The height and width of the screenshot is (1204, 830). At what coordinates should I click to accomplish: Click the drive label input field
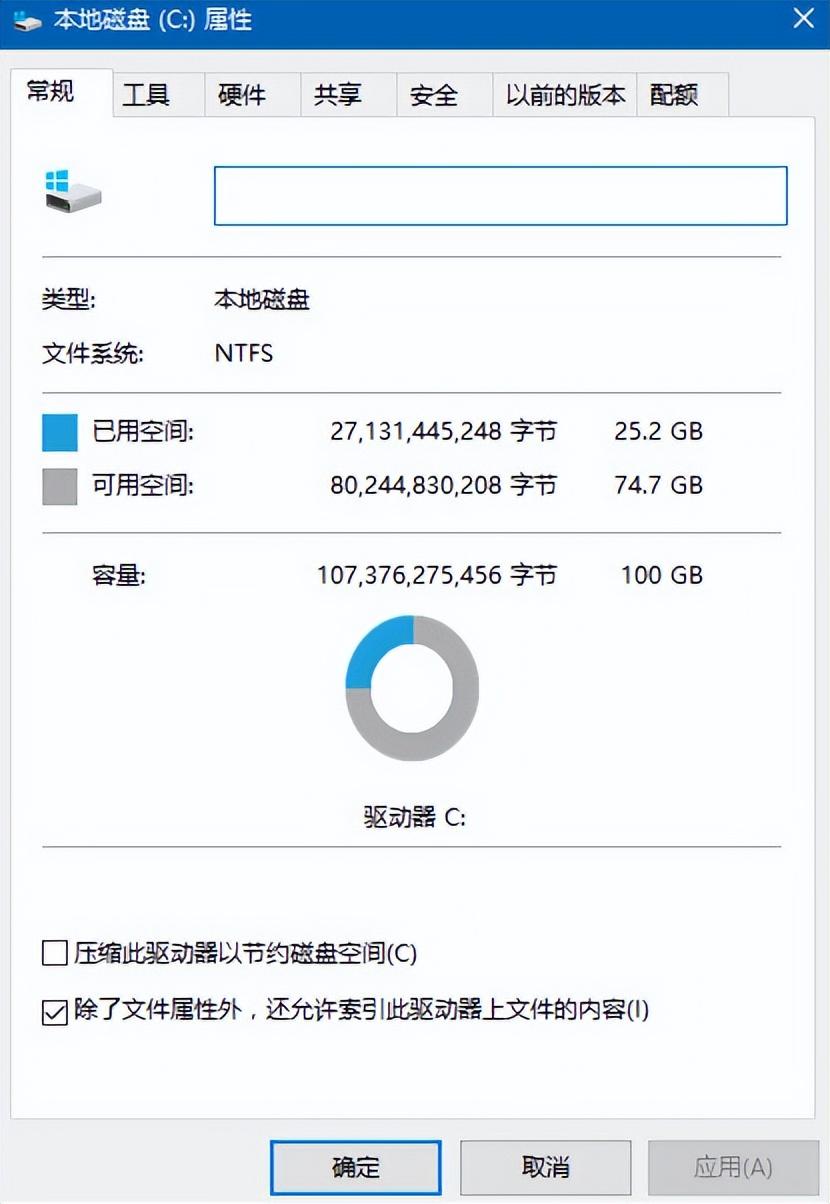coord(500,195)
